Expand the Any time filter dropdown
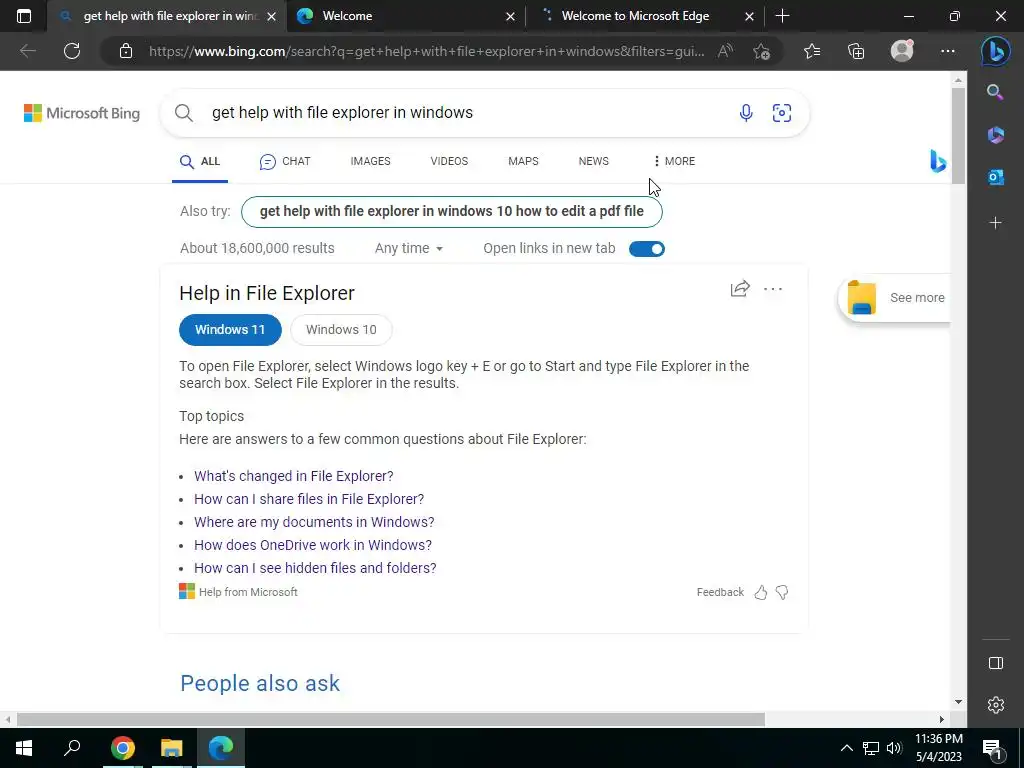The width and height of the screenshot is (1024, 768). [409, 249]
